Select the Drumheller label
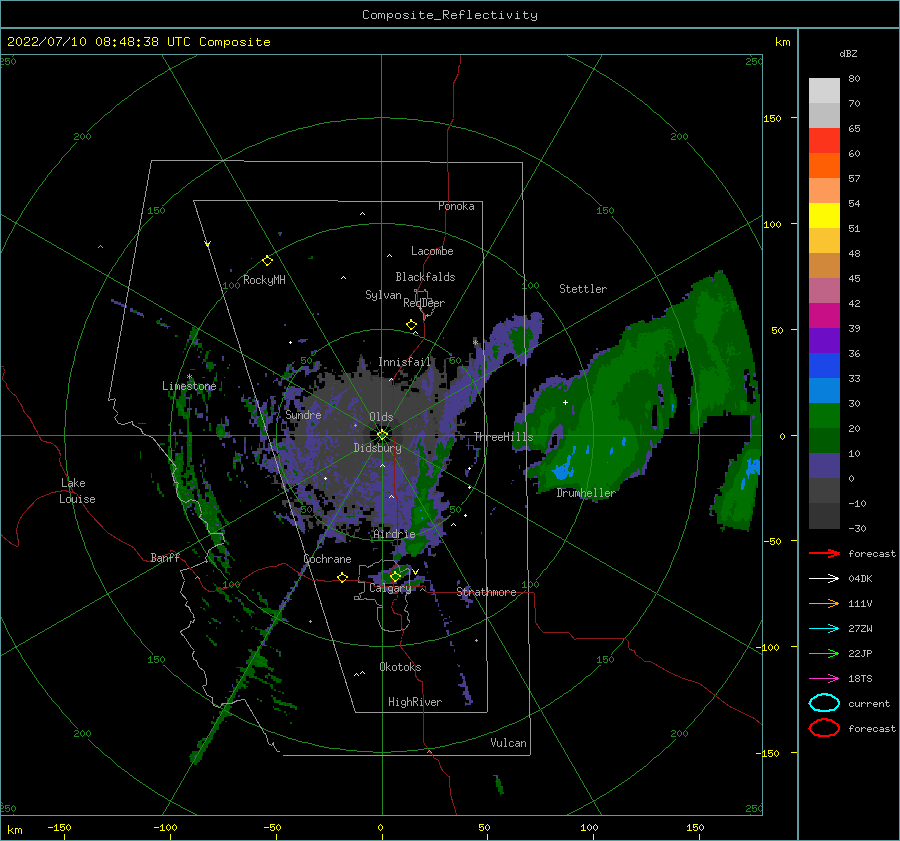 586,493
